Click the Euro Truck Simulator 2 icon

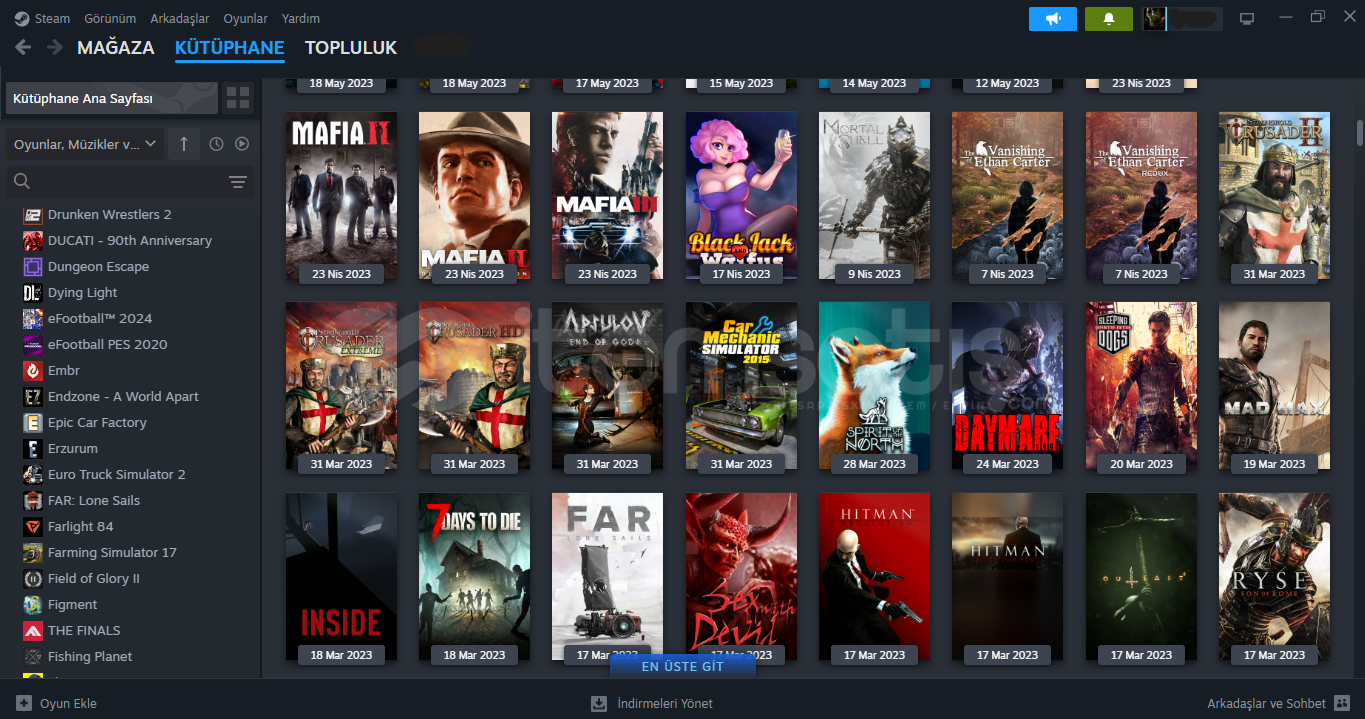tap(32, 474)
